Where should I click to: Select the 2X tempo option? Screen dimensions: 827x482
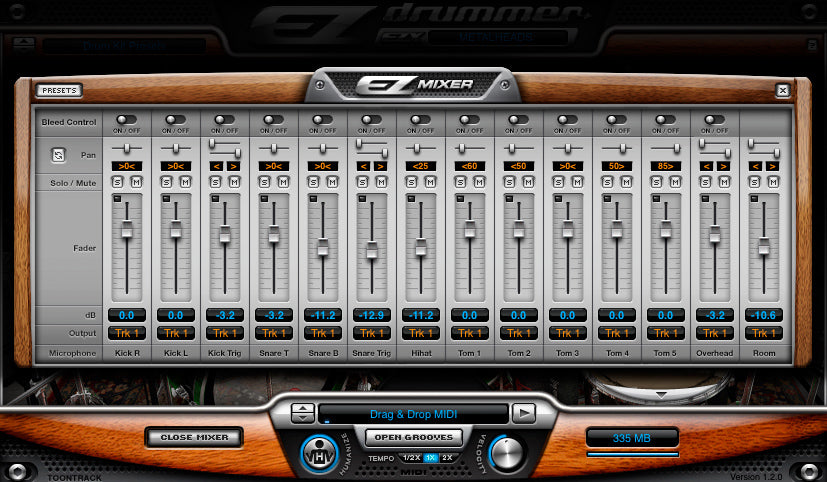point(446,457)
